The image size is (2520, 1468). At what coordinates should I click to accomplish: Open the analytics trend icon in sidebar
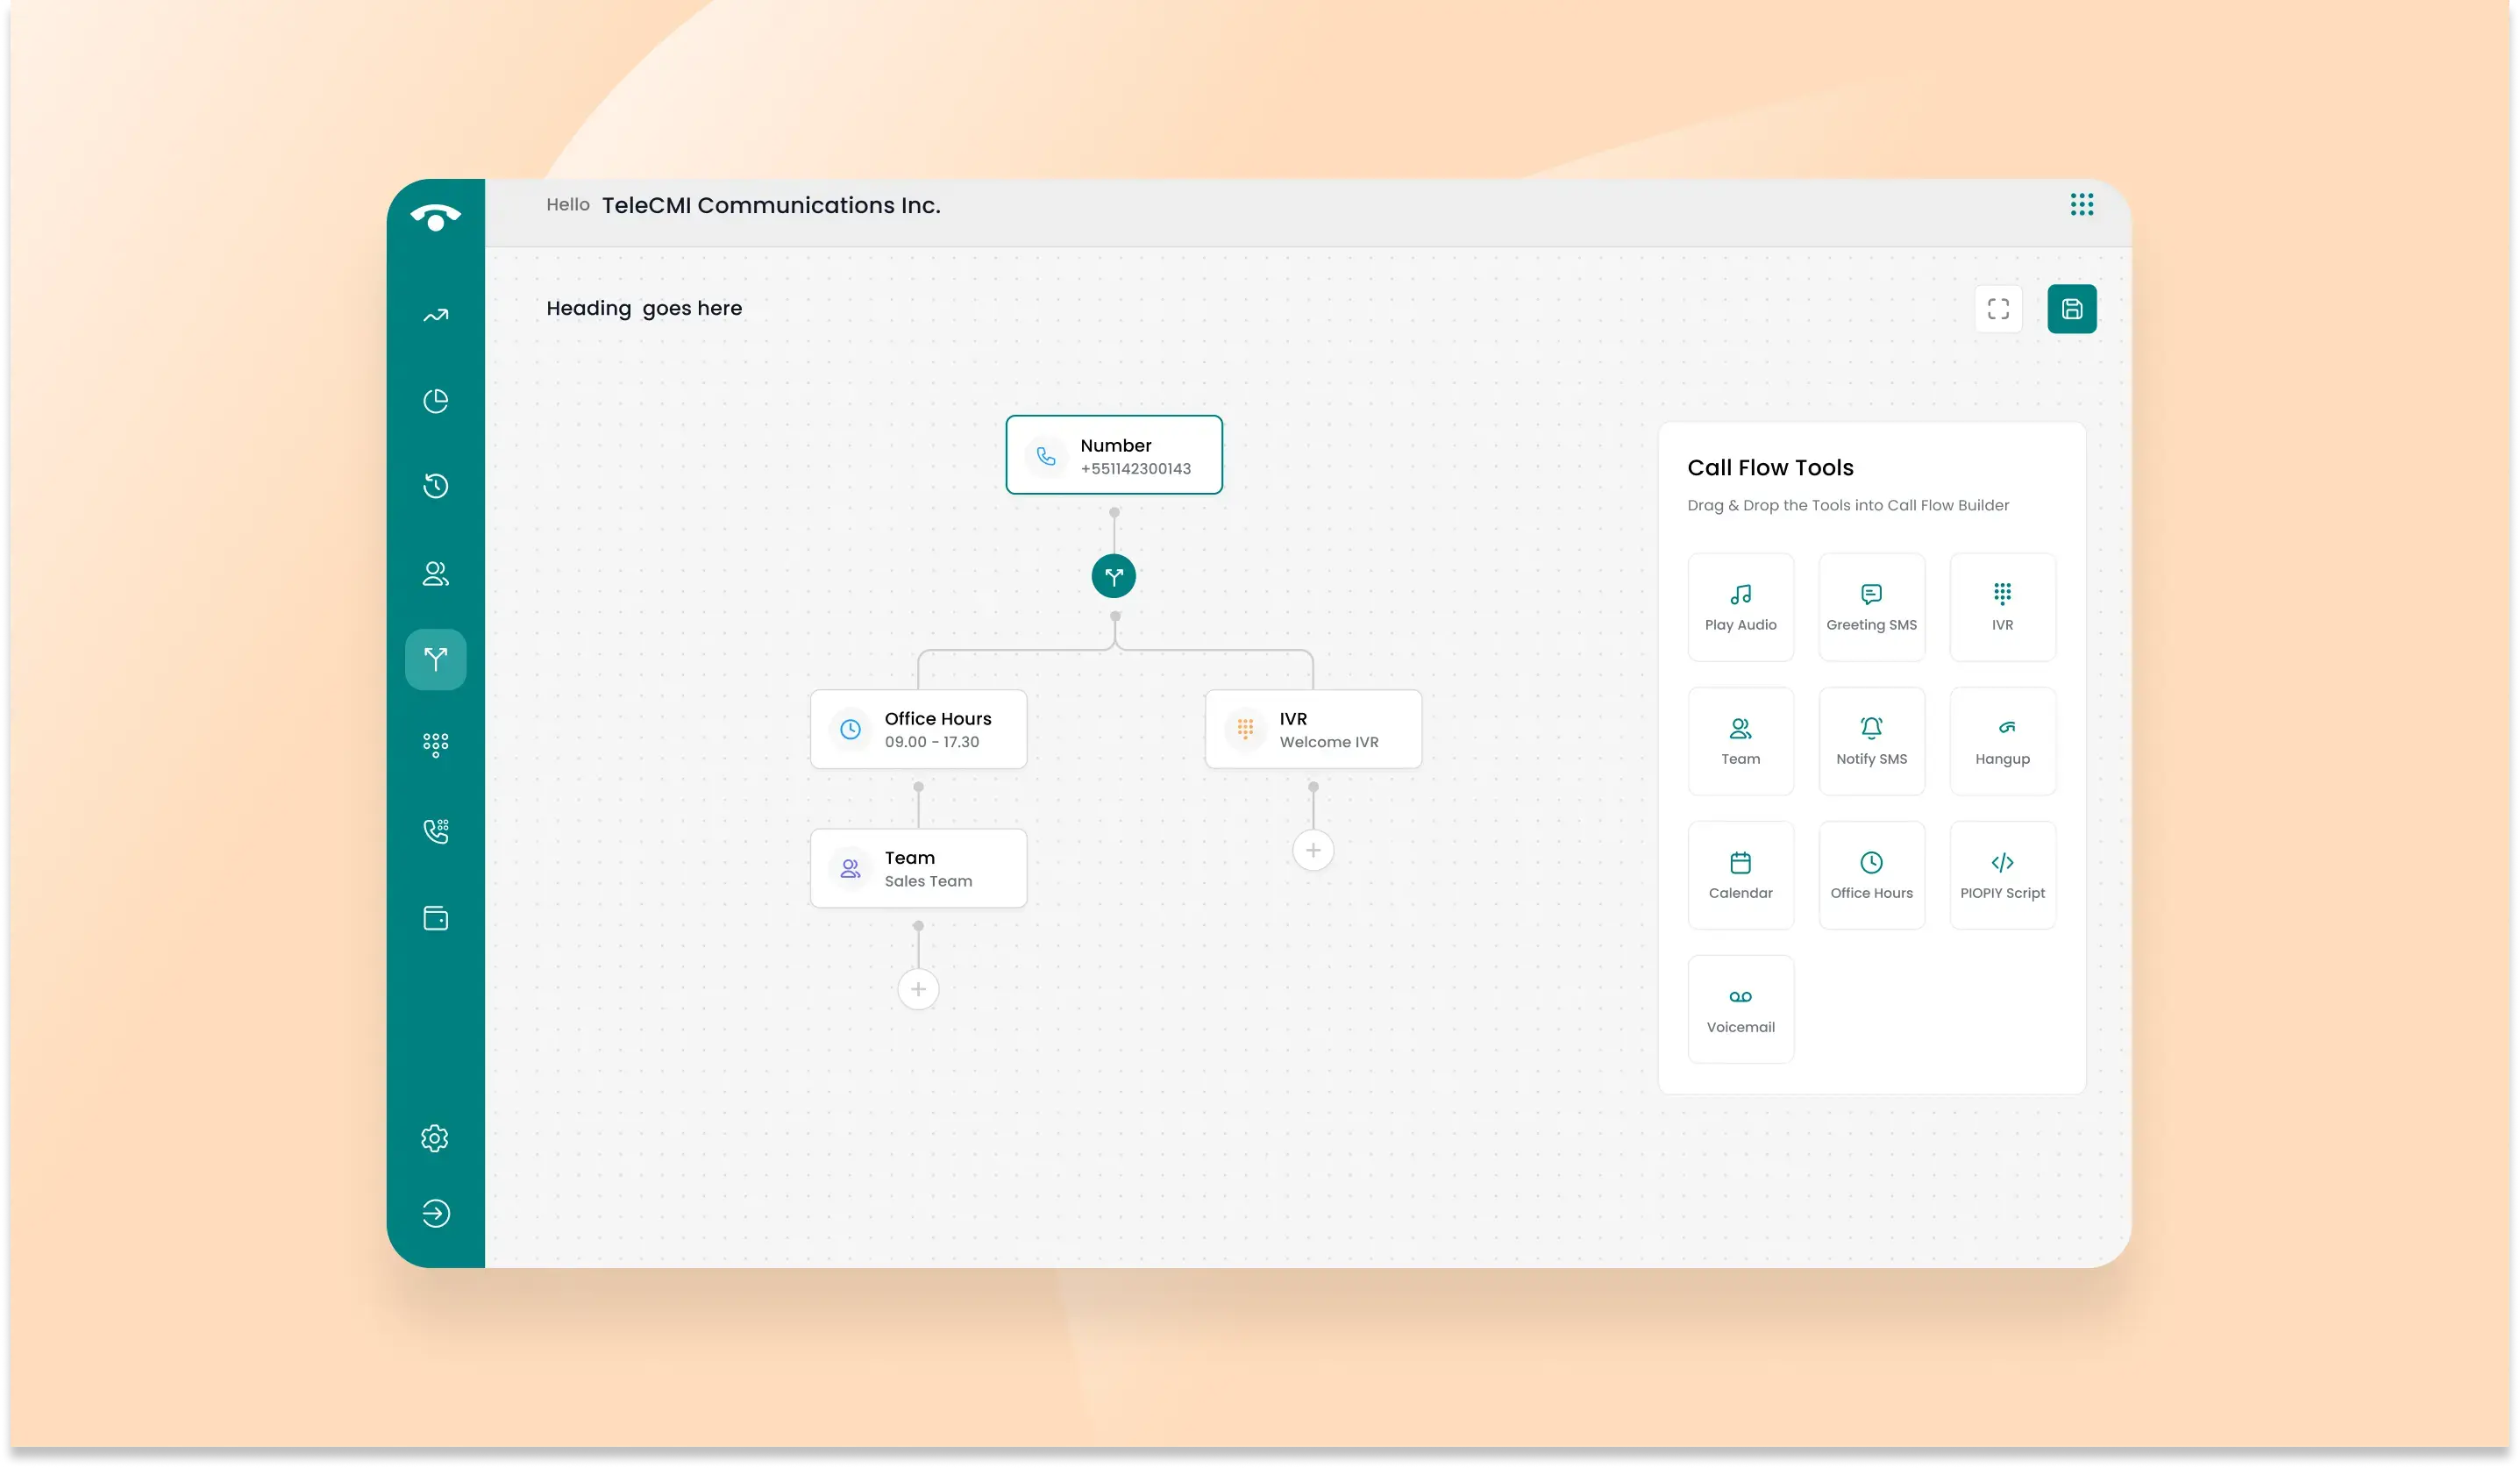pos(435,316)
